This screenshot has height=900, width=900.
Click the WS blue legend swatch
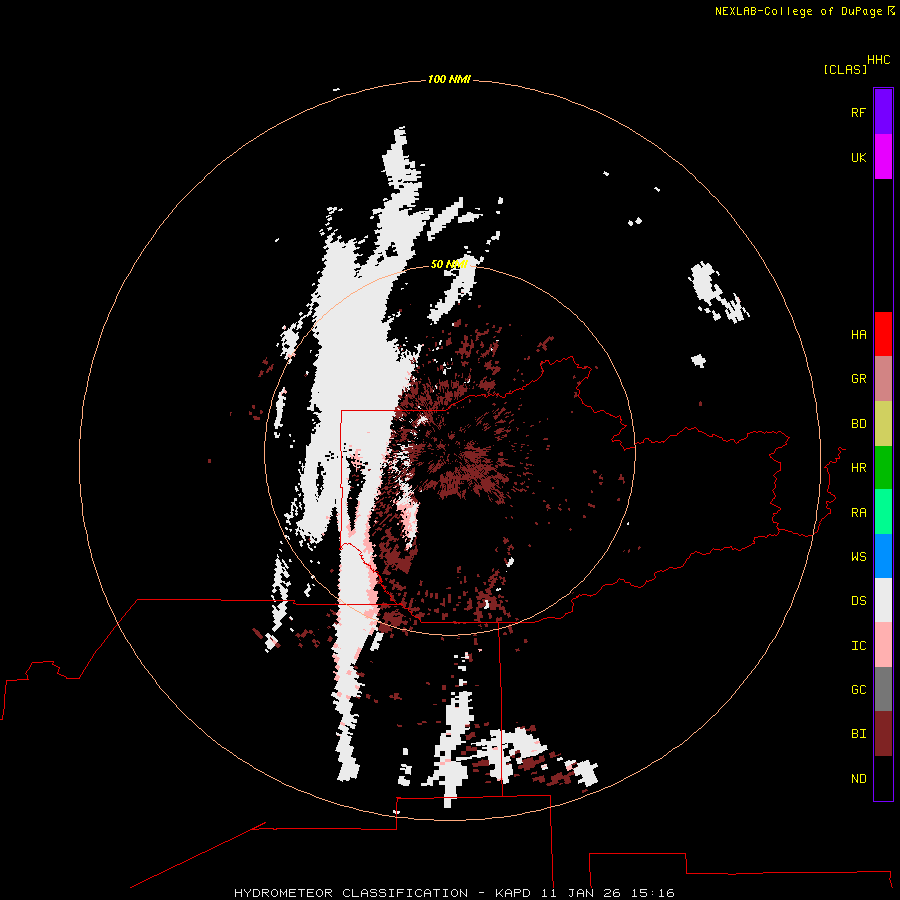pos(883,556)
